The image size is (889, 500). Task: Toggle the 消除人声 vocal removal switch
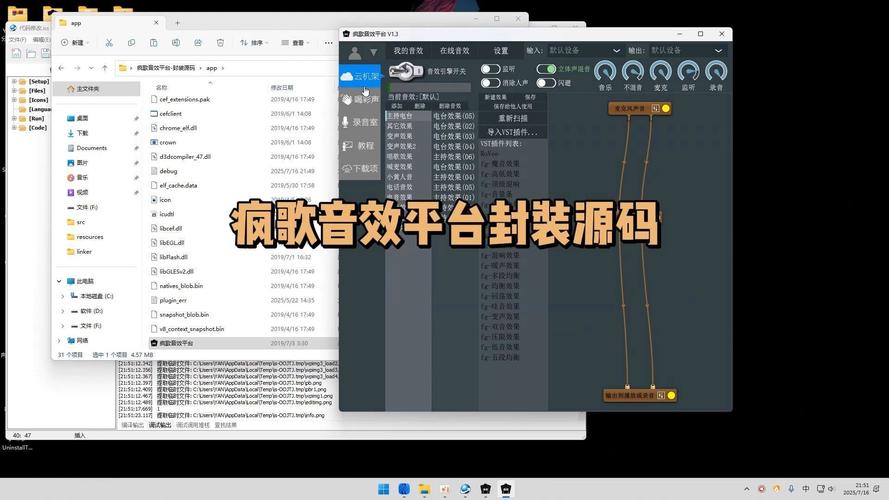(x=490, y=83)
